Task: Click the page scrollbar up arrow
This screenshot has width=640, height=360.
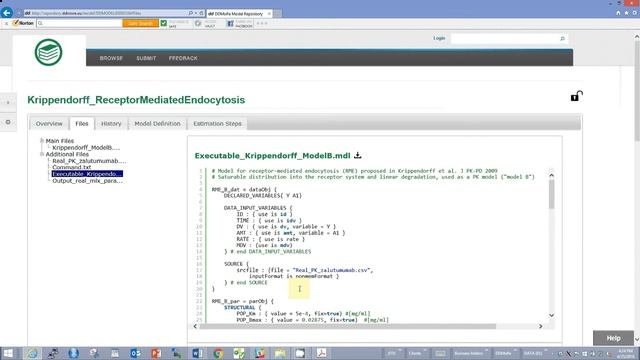Action: [637, 37]
